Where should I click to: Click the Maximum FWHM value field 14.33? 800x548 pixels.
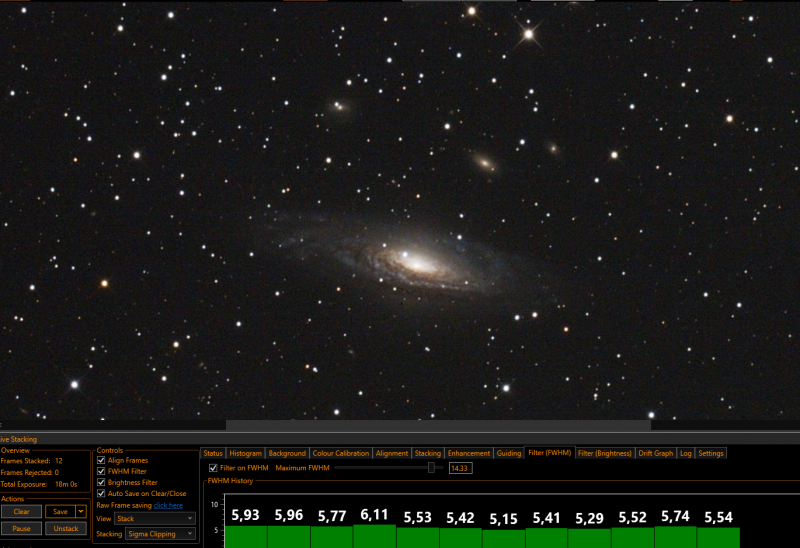click(x=460, y=468)
